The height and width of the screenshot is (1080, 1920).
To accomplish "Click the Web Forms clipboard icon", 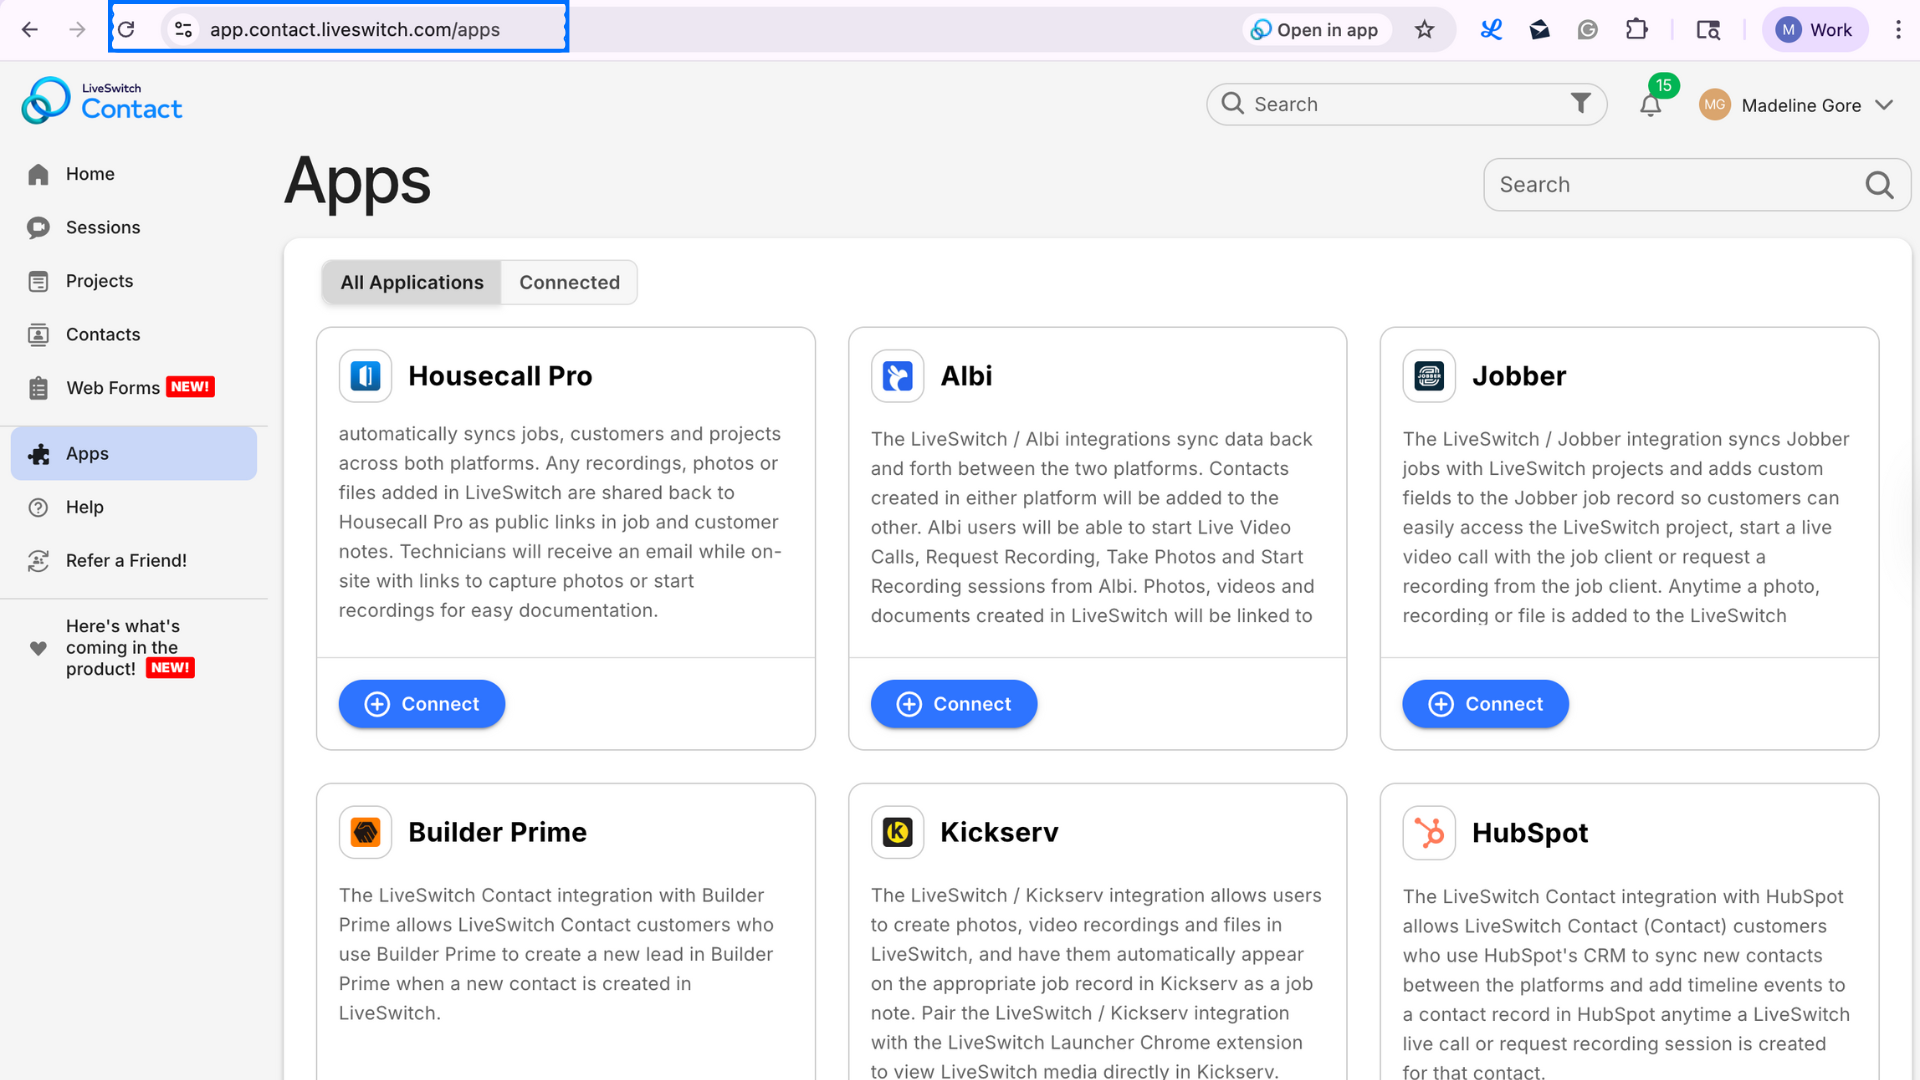I will 38,388.
